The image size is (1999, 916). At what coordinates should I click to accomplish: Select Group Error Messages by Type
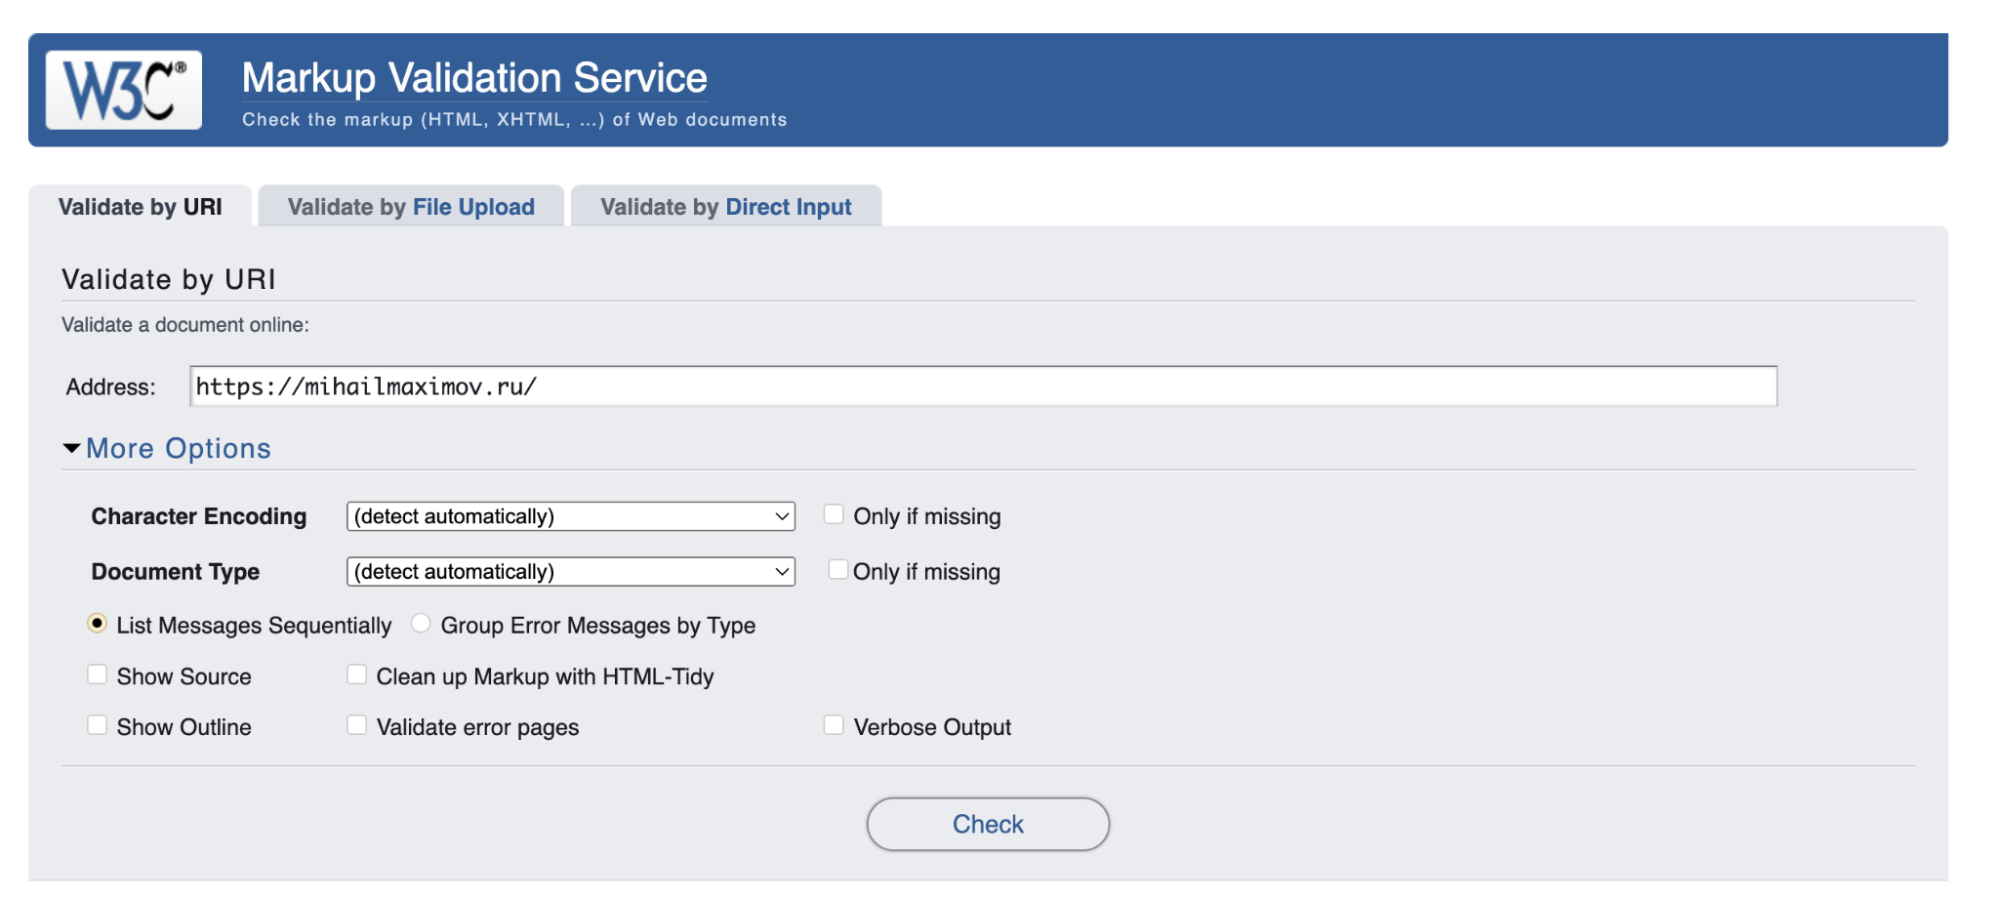[421, 624]
